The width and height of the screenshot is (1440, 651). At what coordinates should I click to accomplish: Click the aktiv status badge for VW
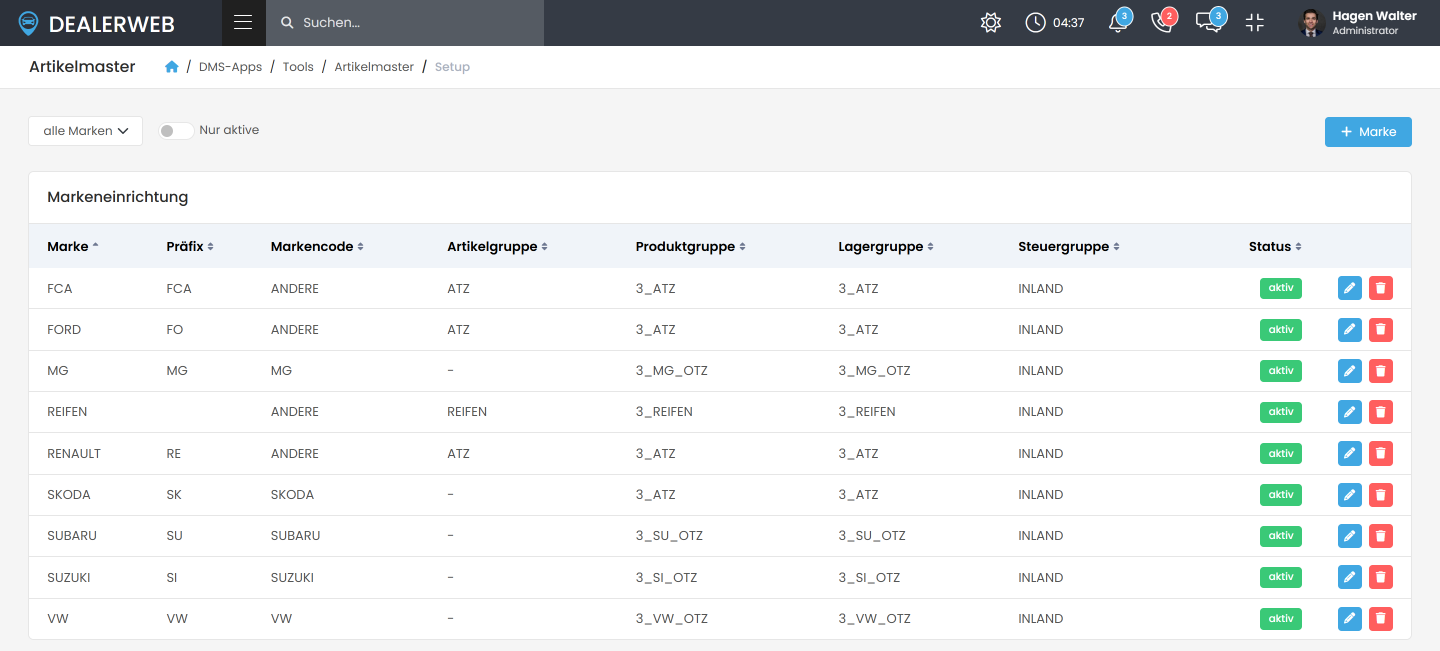pos(1281,619)
